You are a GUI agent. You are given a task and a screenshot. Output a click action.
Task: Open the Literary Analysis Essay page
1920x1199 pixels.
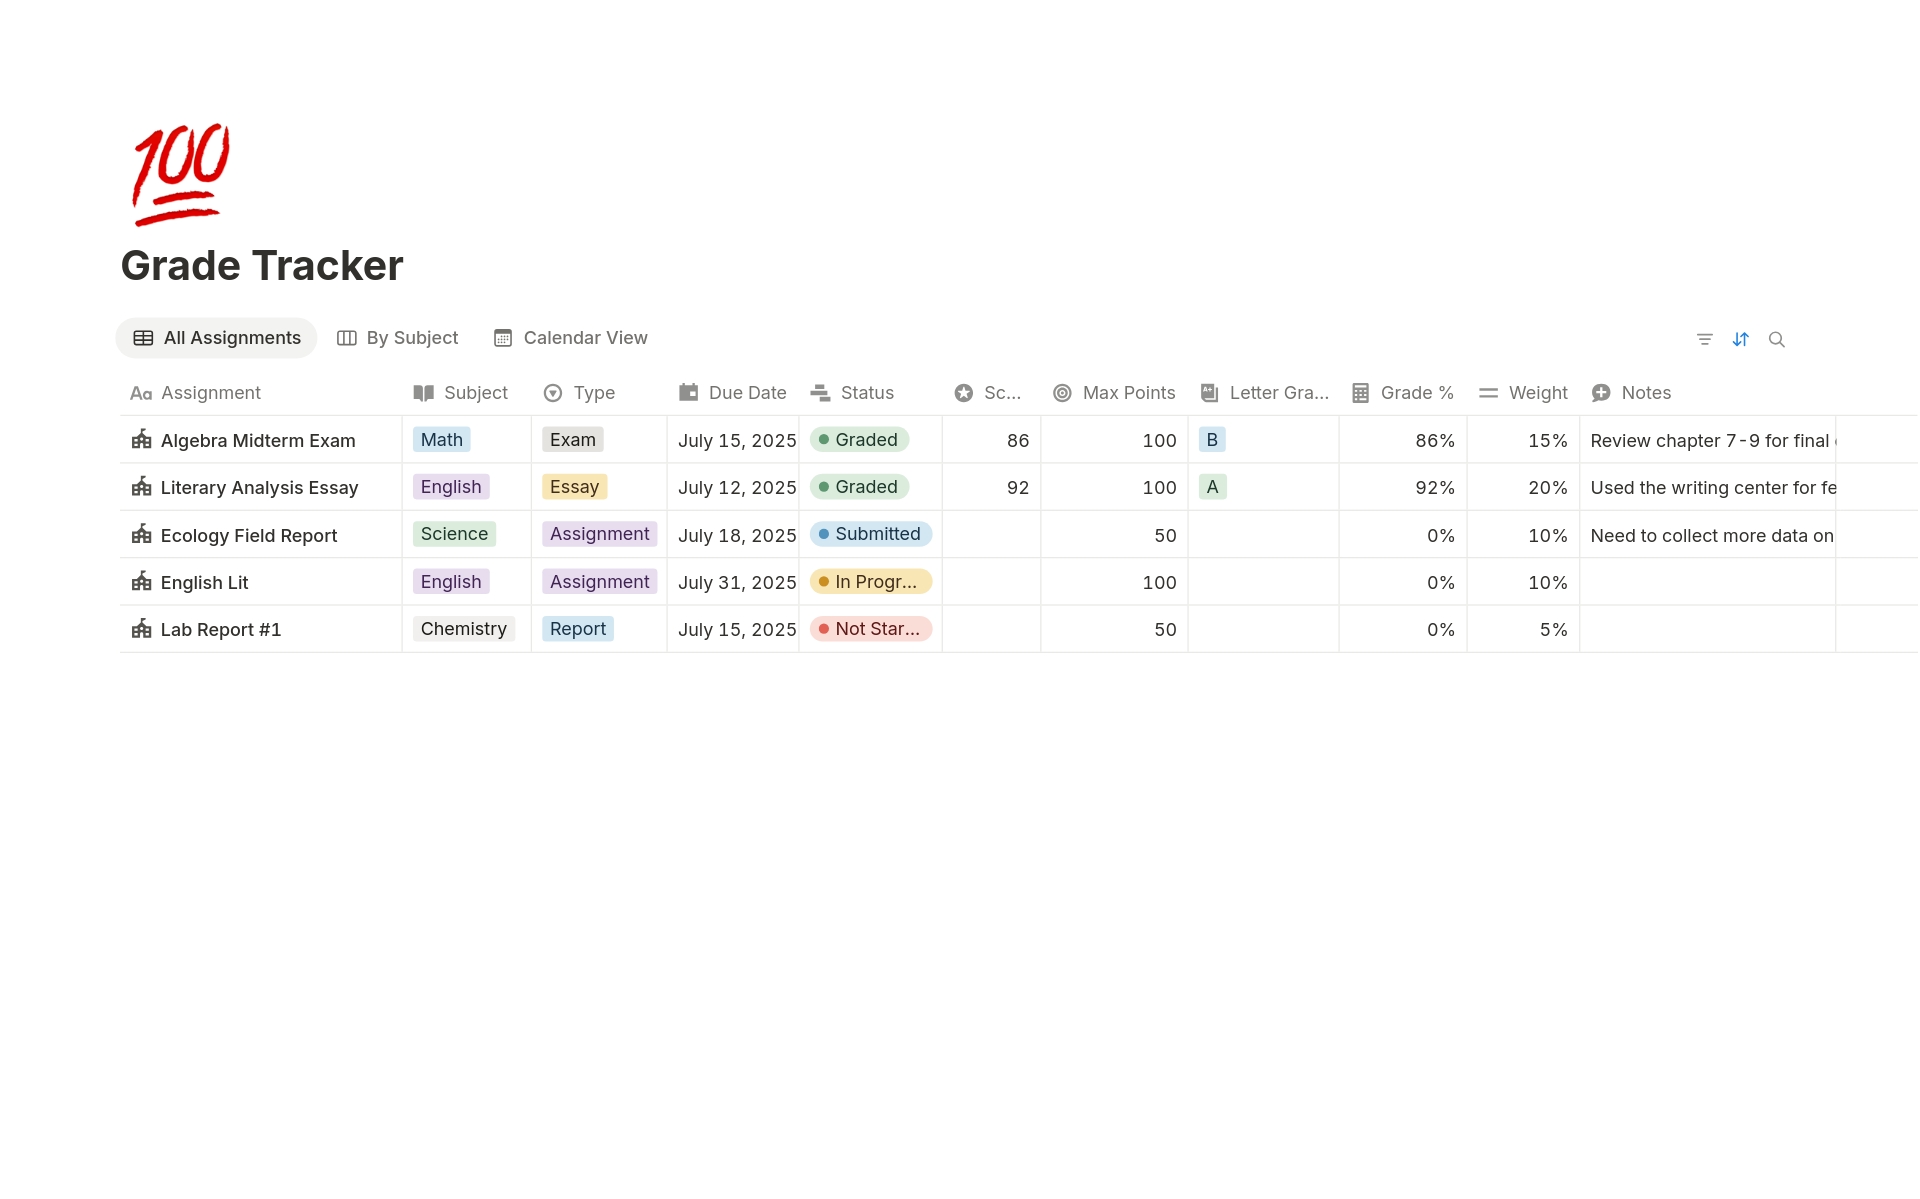259,488
